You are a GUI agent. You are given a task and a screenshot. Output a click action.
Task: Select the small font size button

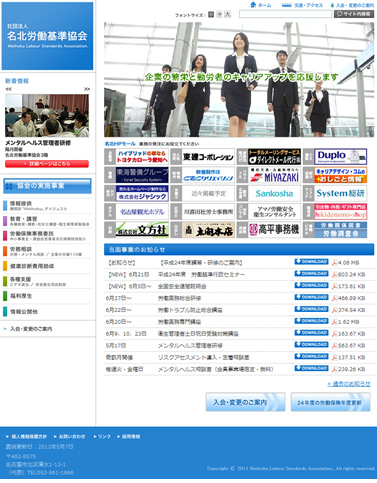211,14
